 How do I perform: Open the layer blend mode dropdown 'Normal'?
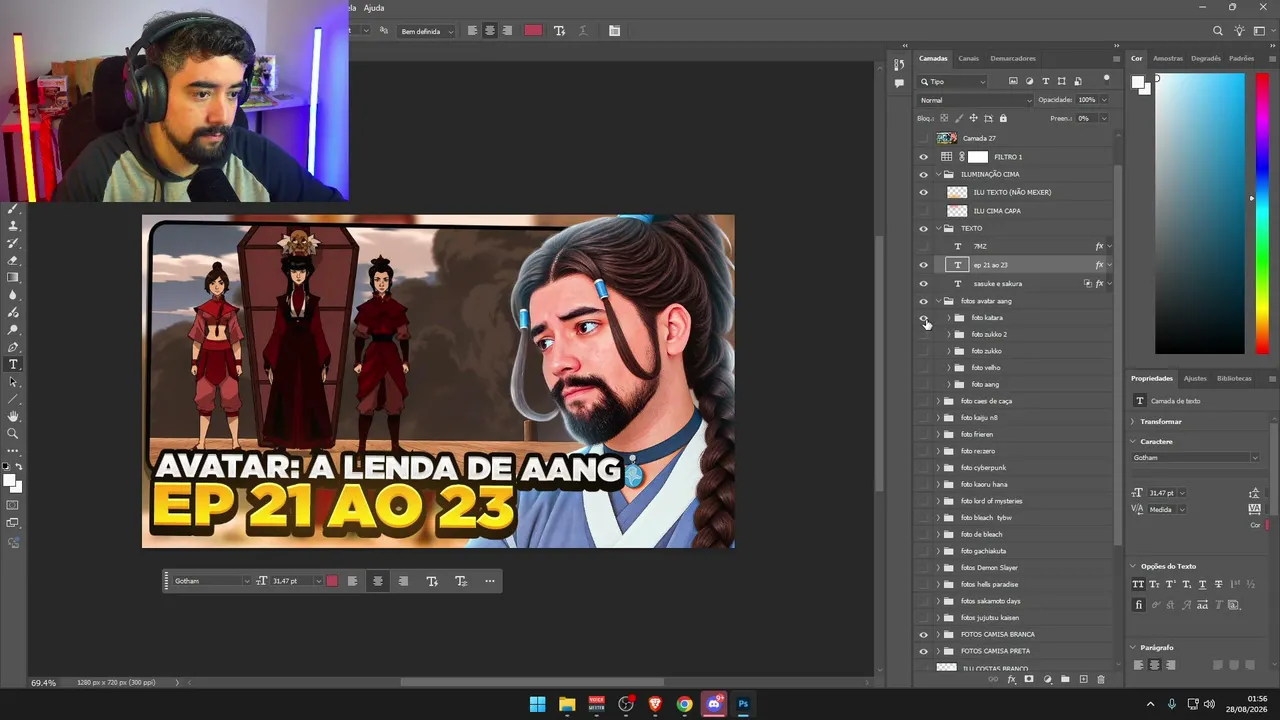(975, 100)
